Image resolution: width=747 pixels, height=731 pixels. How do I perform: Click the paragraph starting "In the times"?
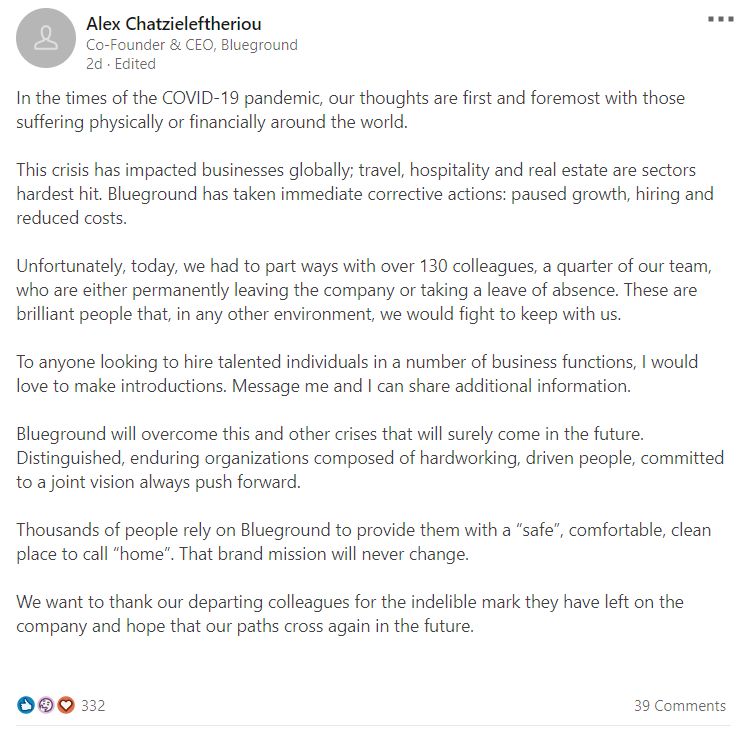tap(350, 110)
